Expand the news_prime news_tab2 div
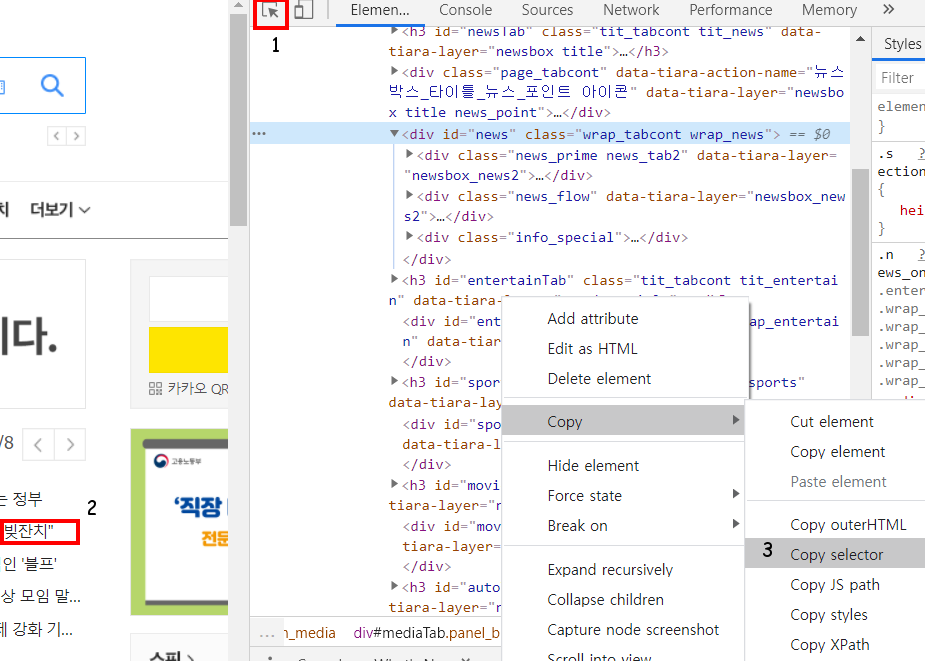This screenshot has height=661, width=925. point(409,155)
